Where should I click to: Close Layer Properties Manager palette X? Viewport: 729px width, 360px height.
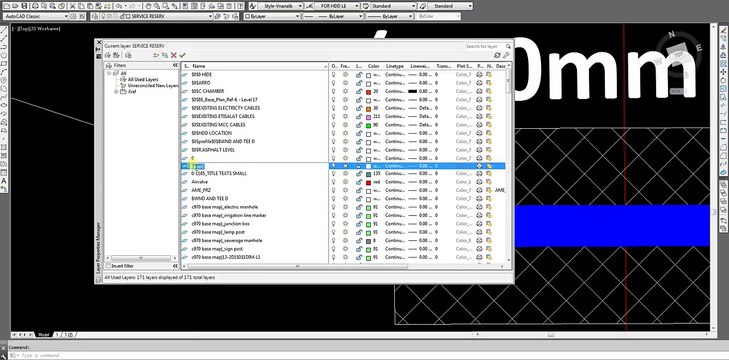coord(99,42)
